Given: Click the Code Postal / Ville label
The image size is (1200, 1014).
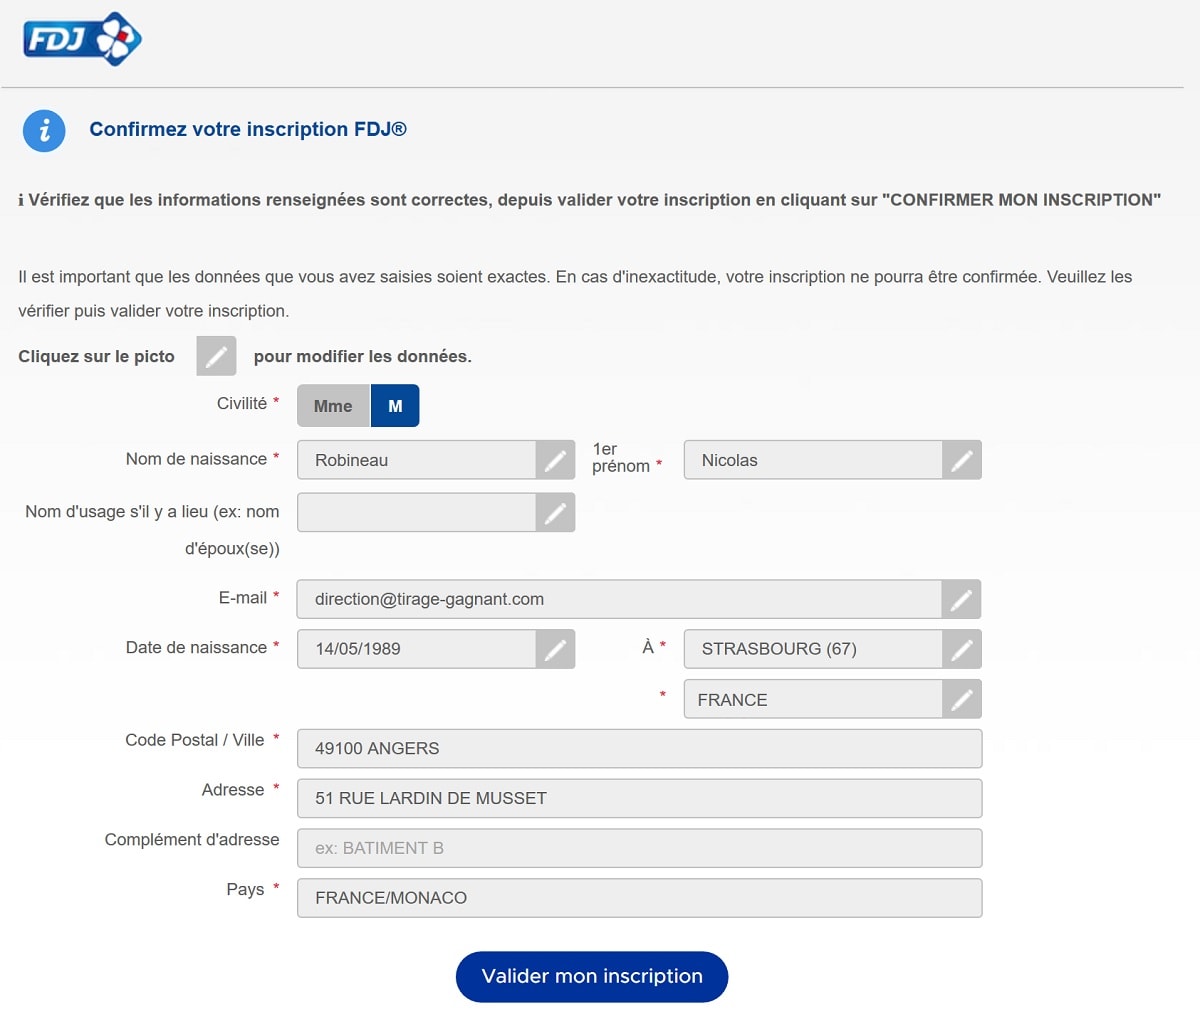Looking at the screenshot, I should pyautogui.click(x=195, y=740).
